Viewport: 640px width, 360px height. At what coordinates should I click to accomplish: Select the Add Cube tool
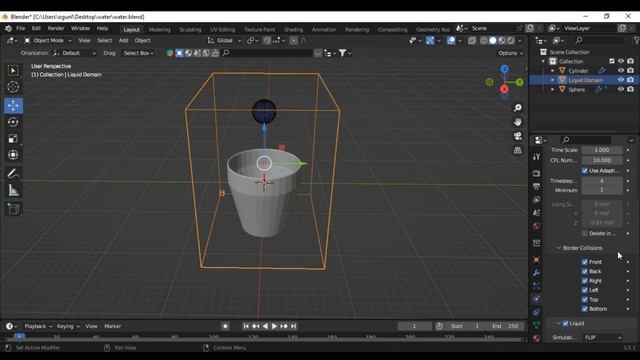13,209
